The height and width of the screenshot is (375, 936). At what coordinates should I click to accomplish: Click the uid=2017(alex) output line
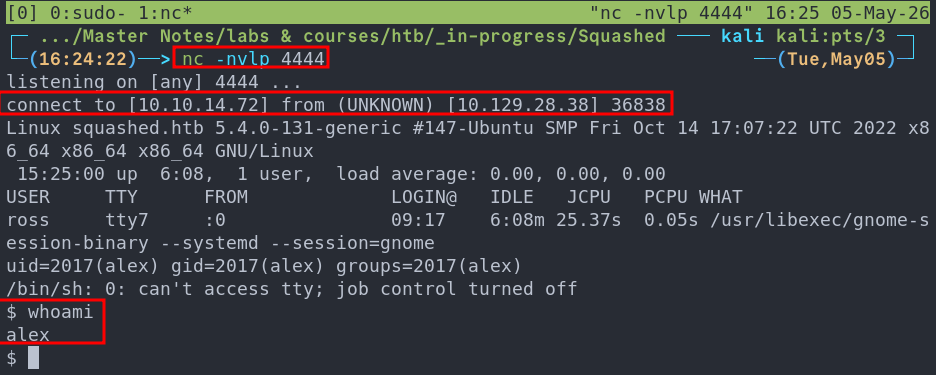tap(264, 266)
